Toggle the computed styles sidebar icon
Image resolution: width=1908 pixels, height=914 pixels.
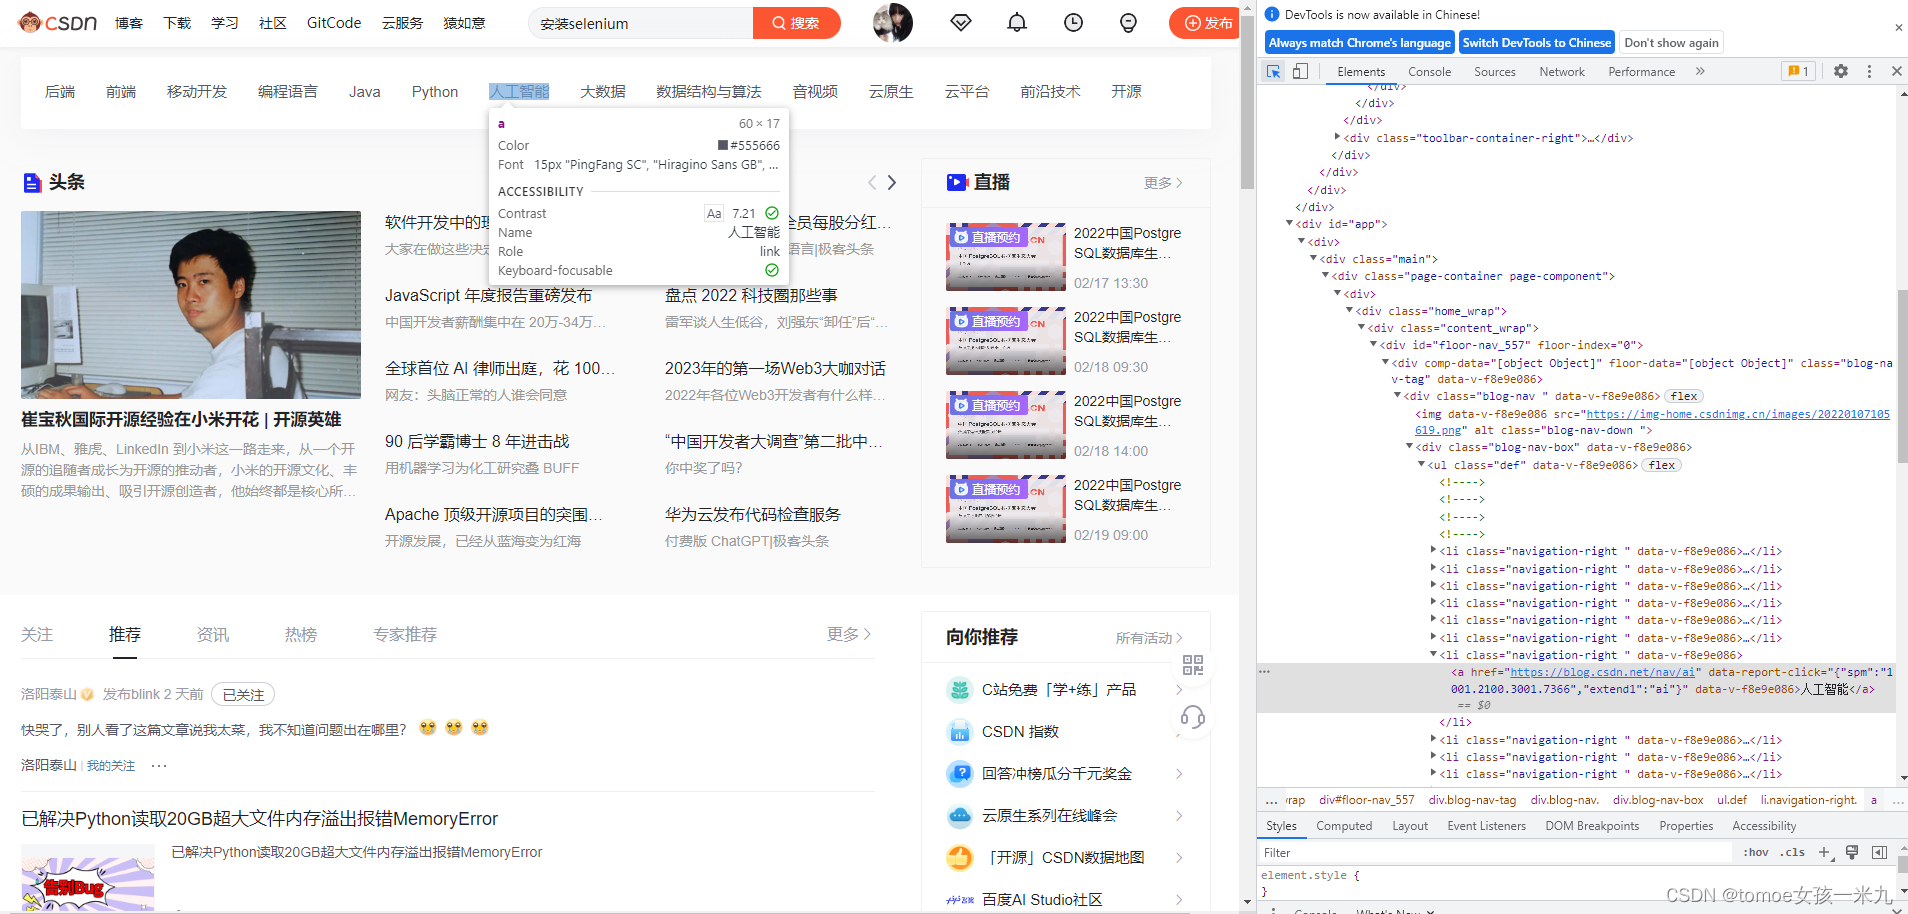point(1879,852)
